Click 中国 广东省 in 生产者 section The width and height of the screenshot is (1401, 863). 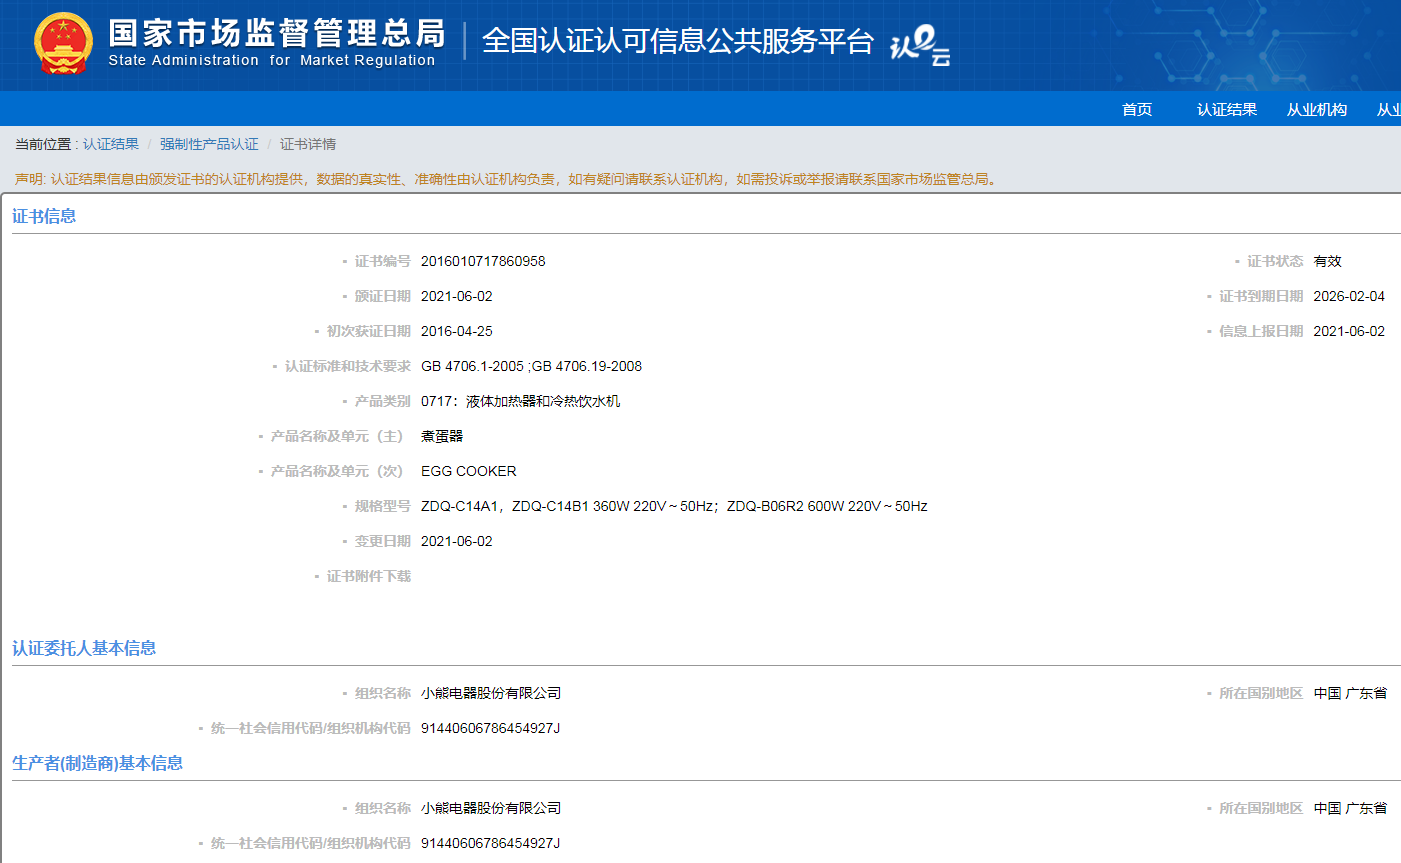coord(1350,808)
